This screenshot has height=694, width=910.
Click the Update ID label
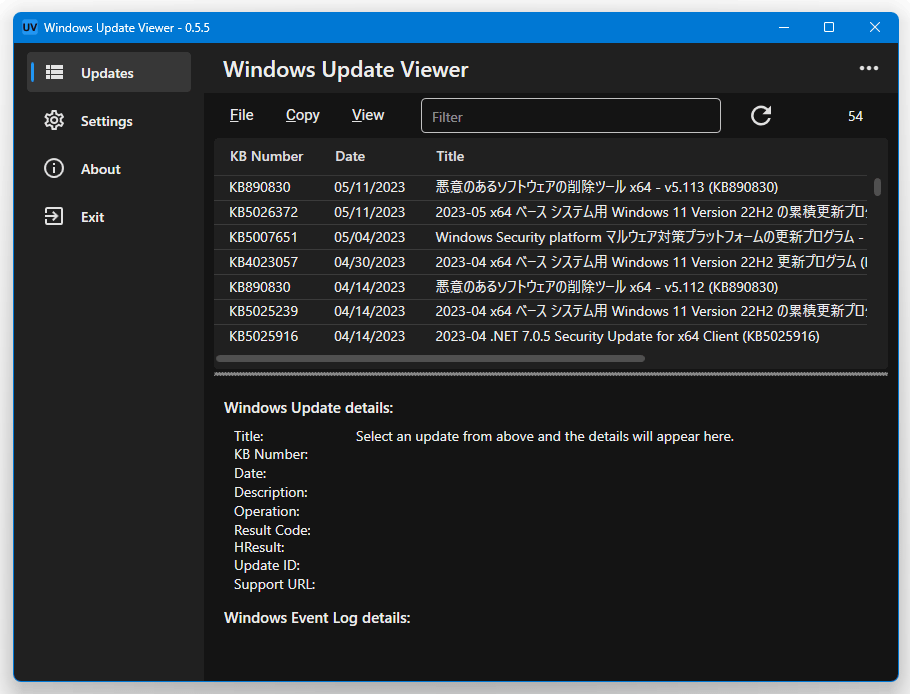(x=266, y=565)
